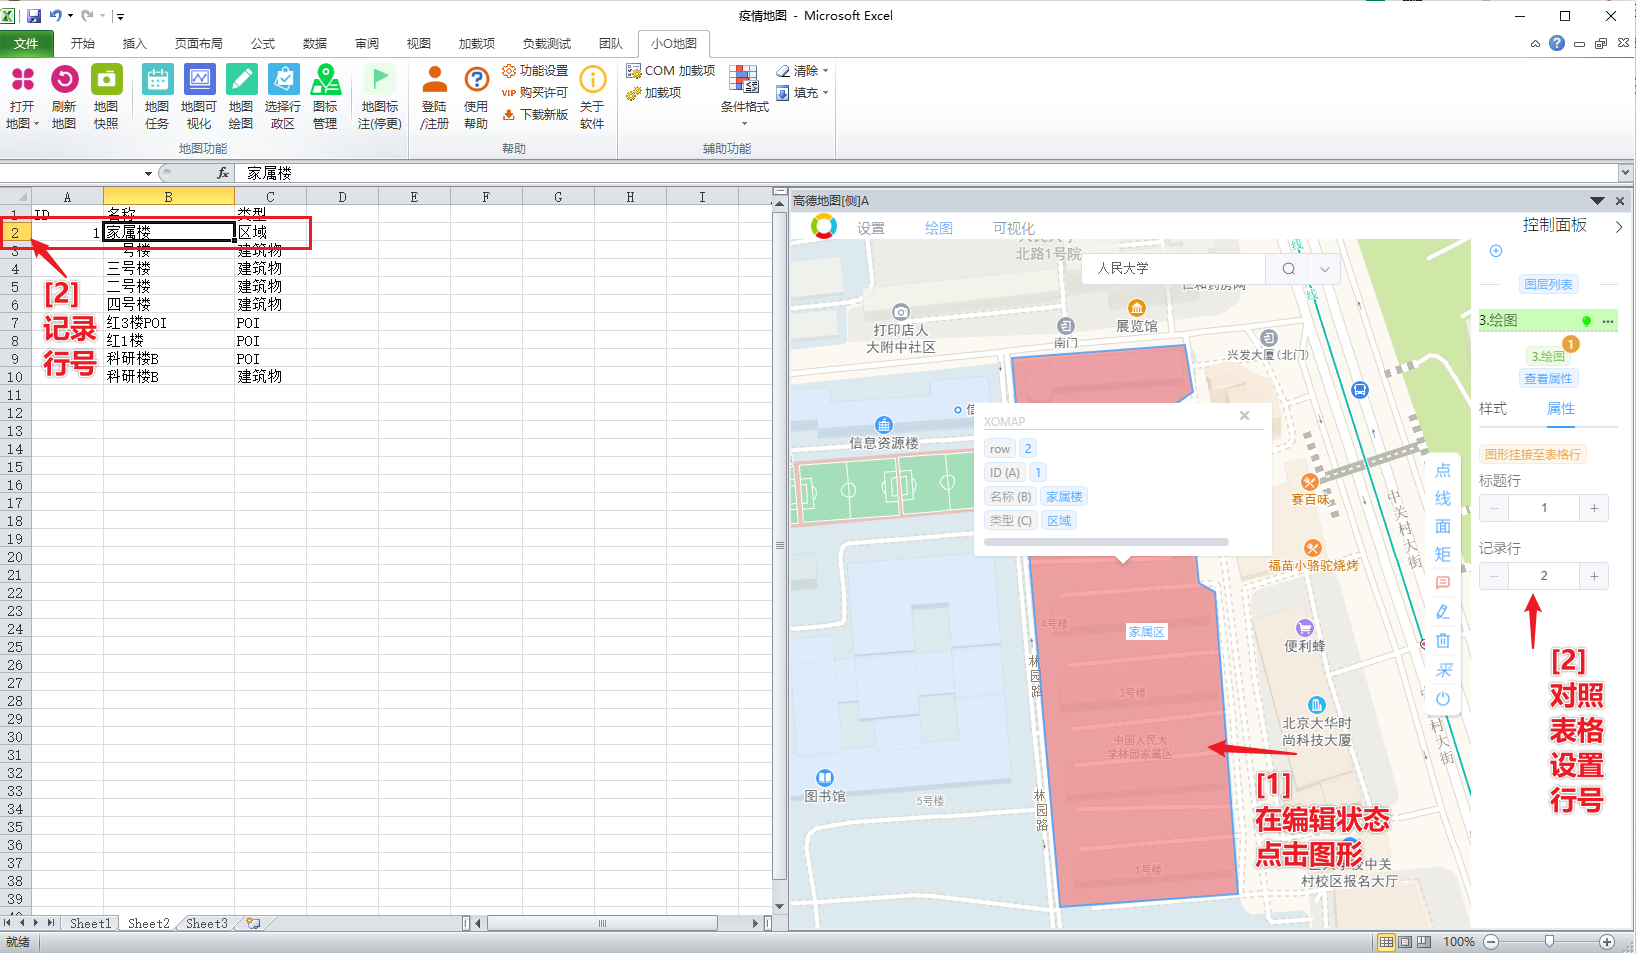Click the 图层列表 button
The width and height of the screenshot is (1636, 954).
pos(1548,284)
